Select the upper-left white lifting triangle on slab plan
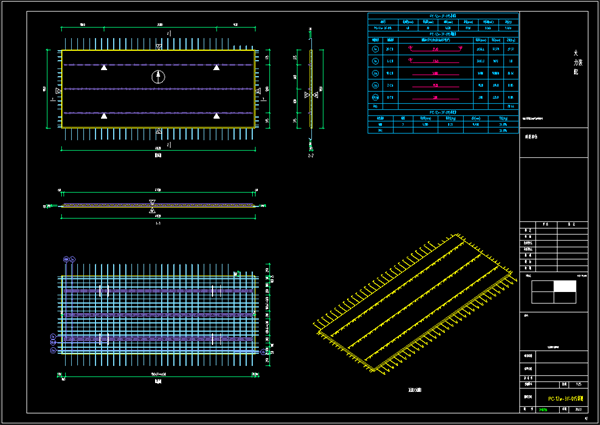The width and height of the screenshot is (600, 425). tap(104, 67)
